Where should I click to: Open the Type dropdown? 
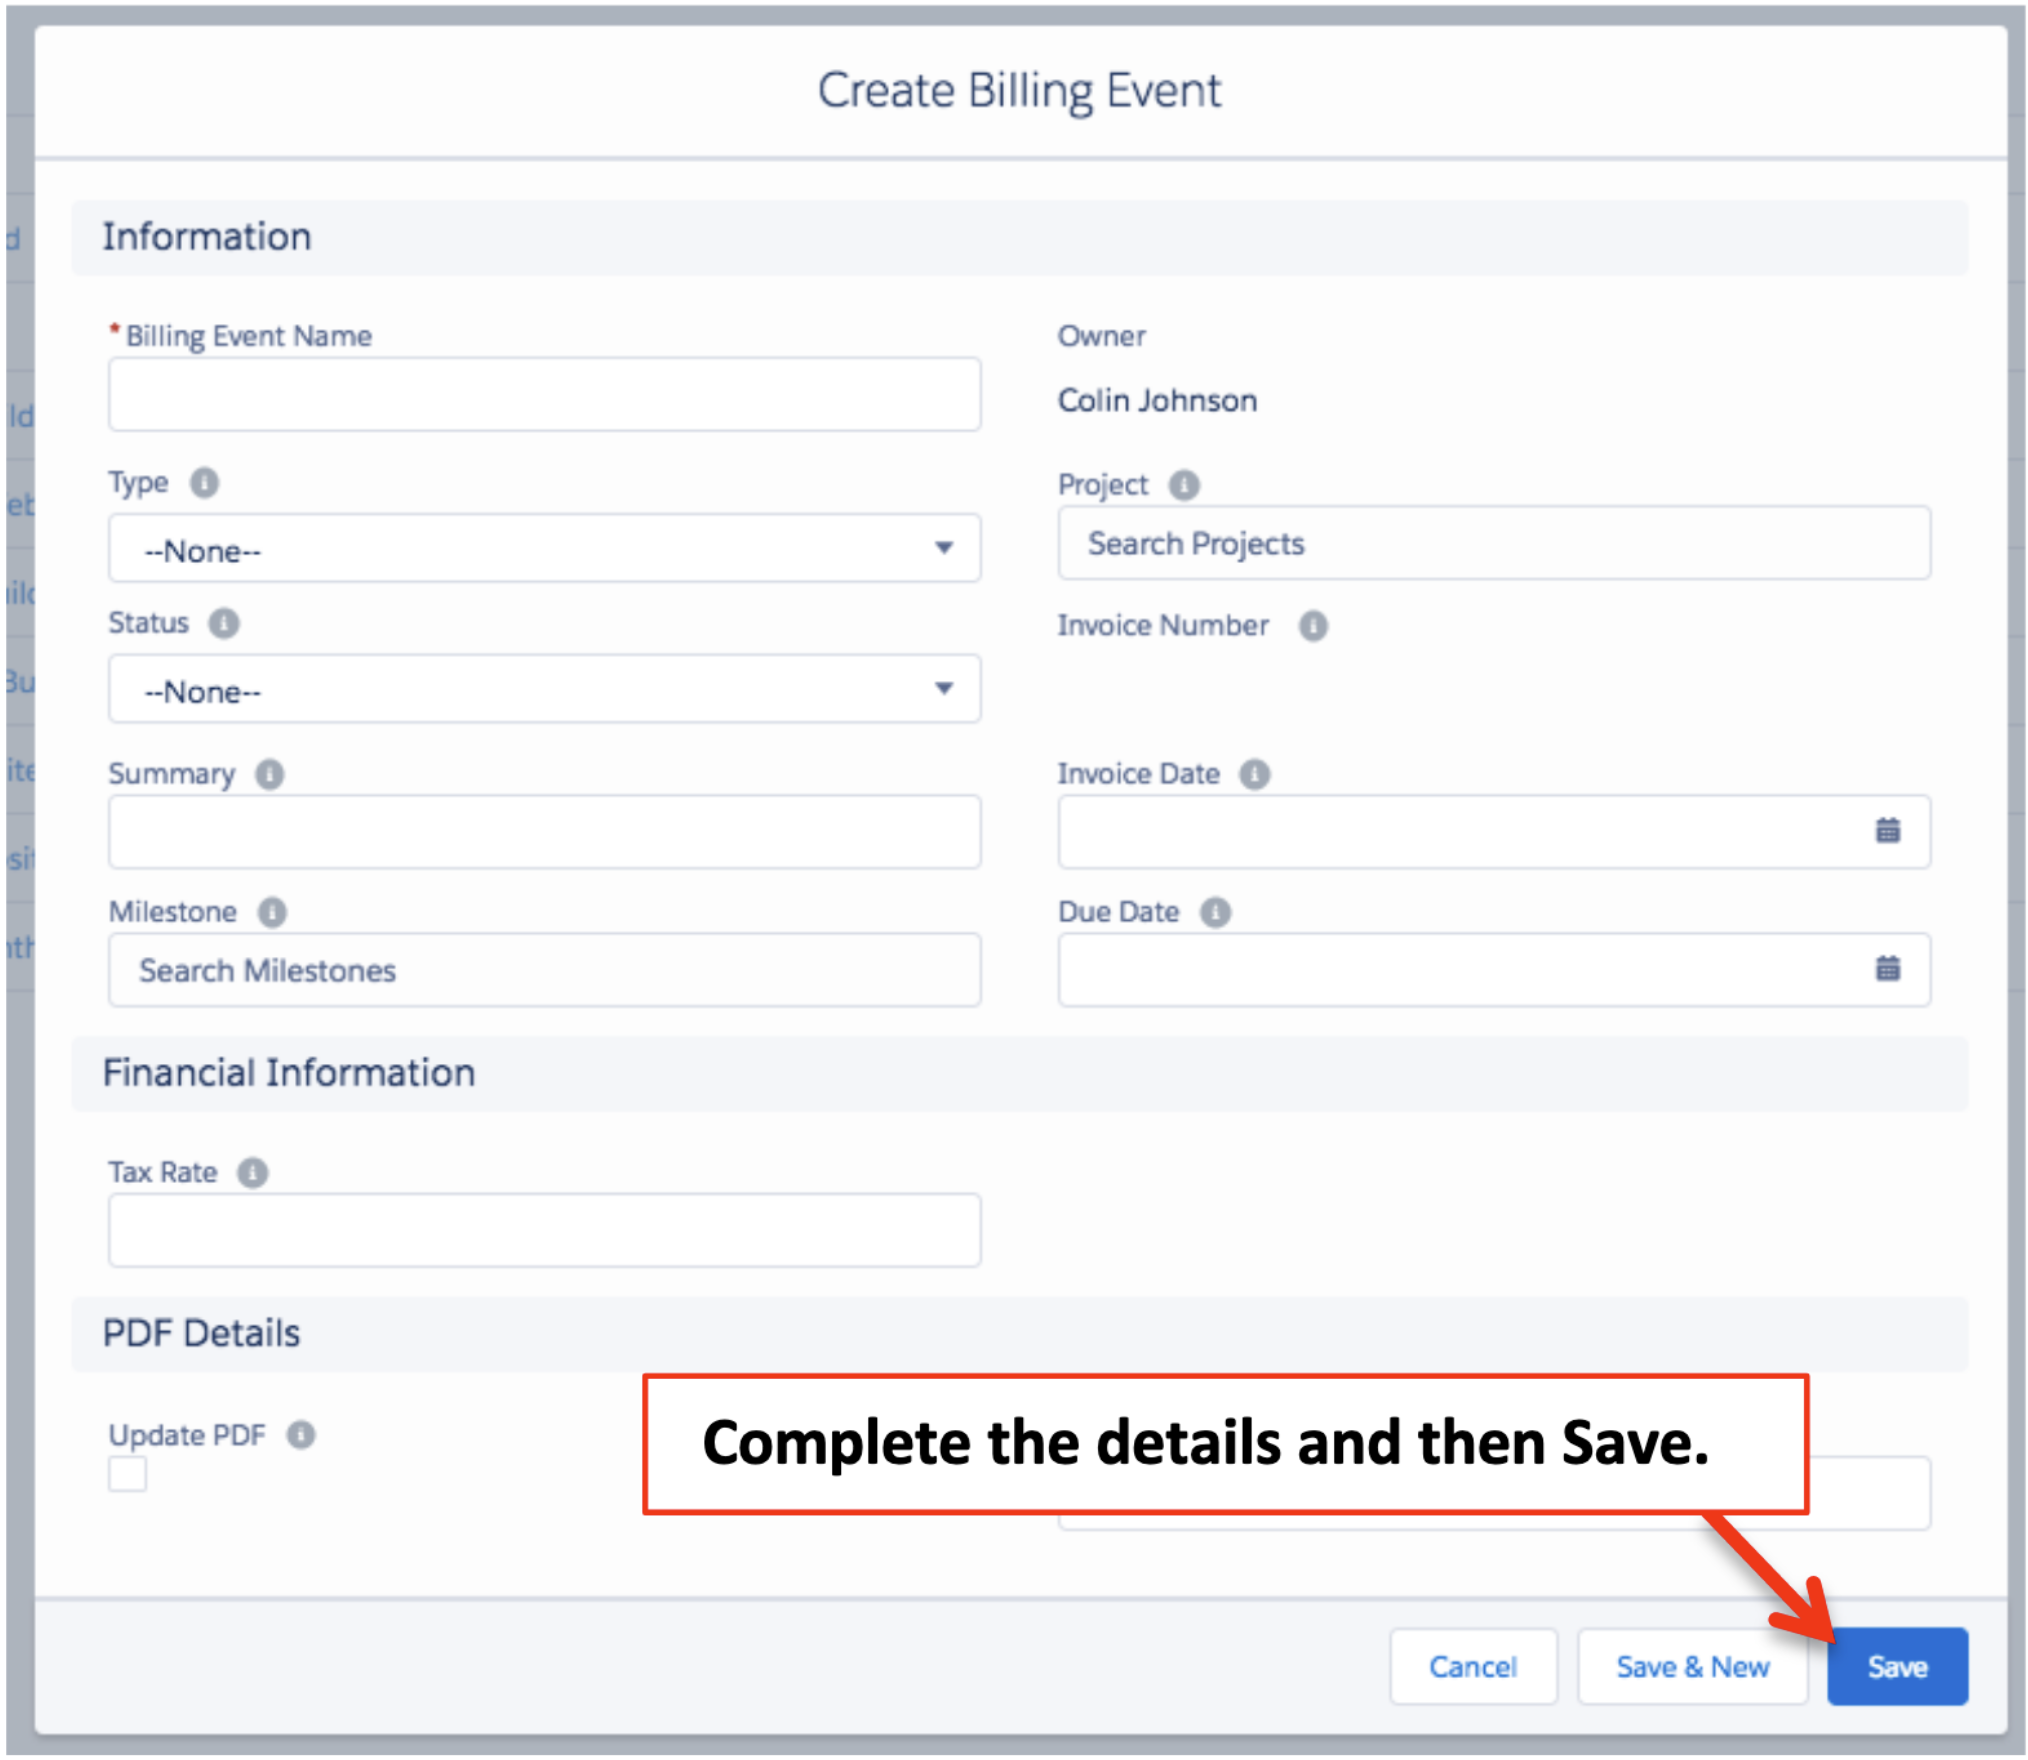pos(544,549)
